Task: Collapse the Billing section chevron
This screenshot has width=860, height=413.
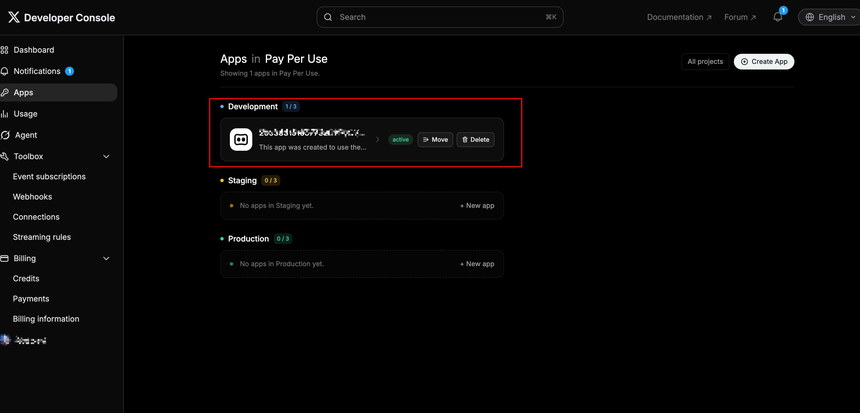Action: [106, 258]
